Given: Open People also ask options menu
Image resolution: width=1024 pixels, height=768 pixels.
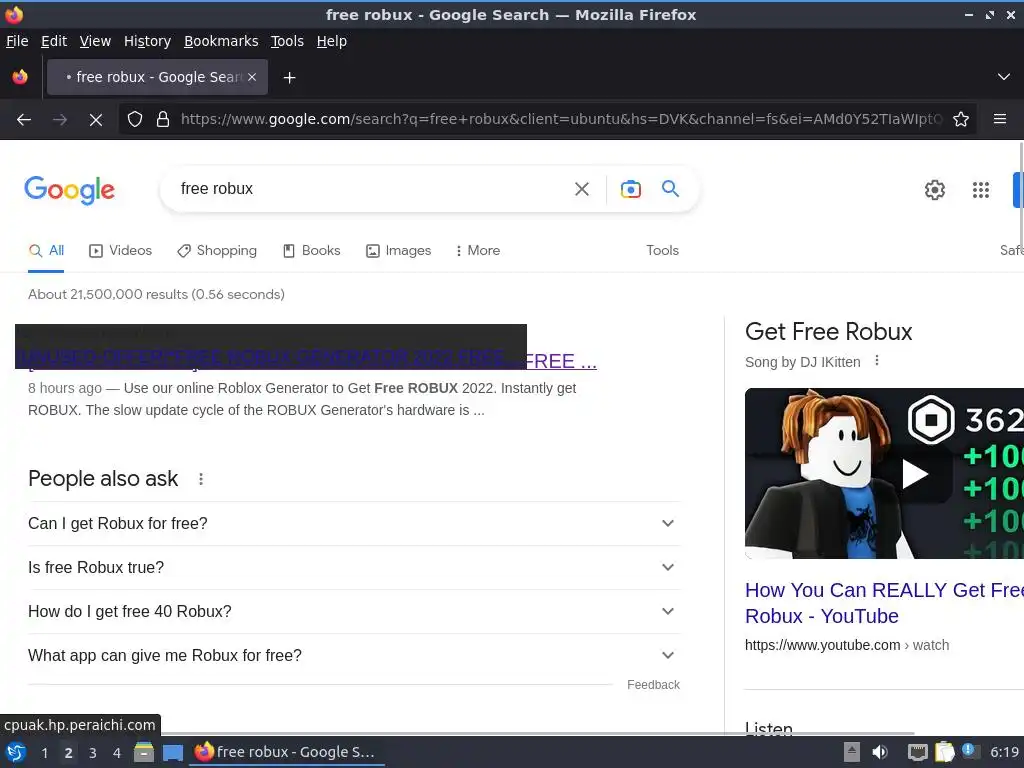Looking at the screenshot, I should coord(201,479).
